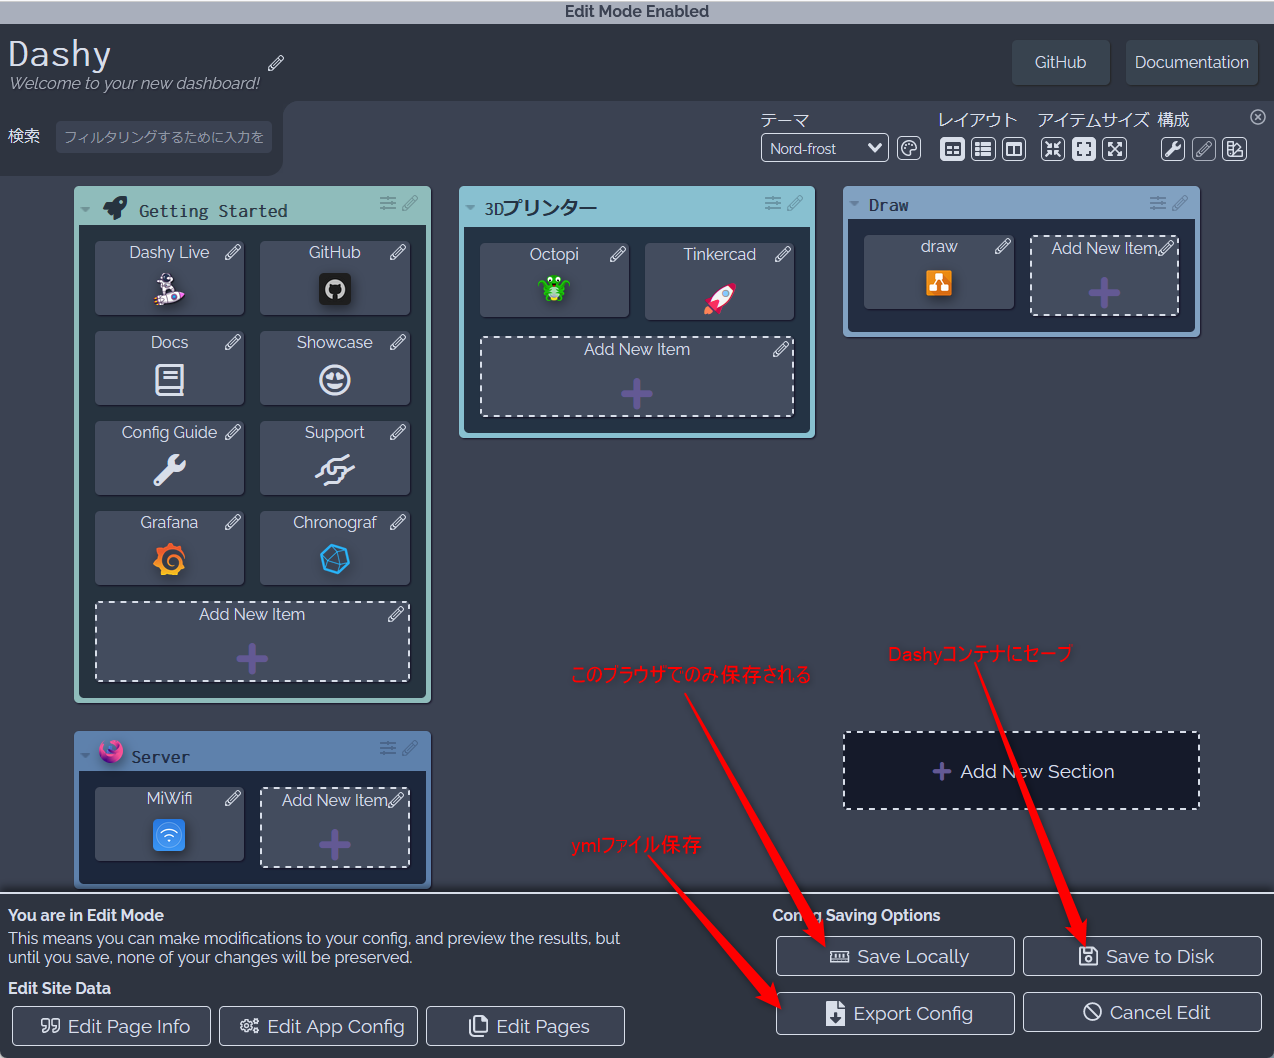Set item size to medium
Screen dimensions: 1274x1058
tap(1084, 149)
